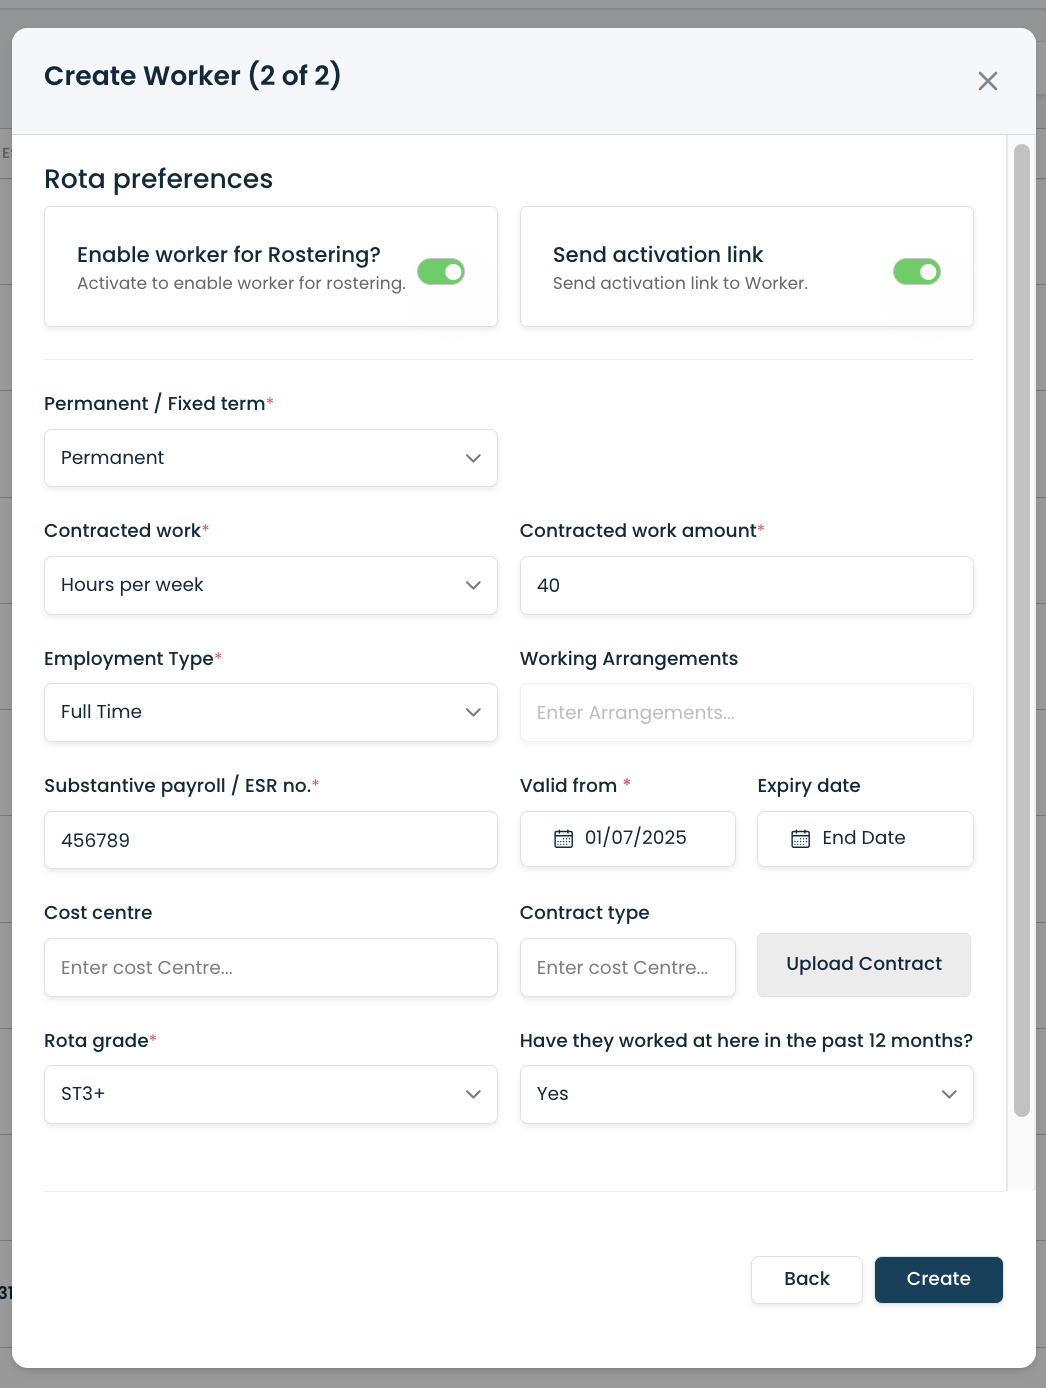1046x1388 pixels.
Task: Open Permanent / Fixed term dropdown
Action: (271, 458)
